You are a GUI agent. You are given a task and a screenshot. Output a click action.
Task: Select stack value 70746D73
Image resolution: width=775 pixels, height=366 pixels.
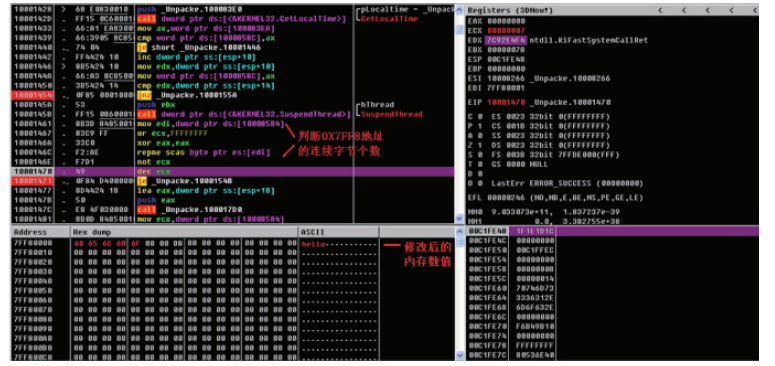[534, 288]
